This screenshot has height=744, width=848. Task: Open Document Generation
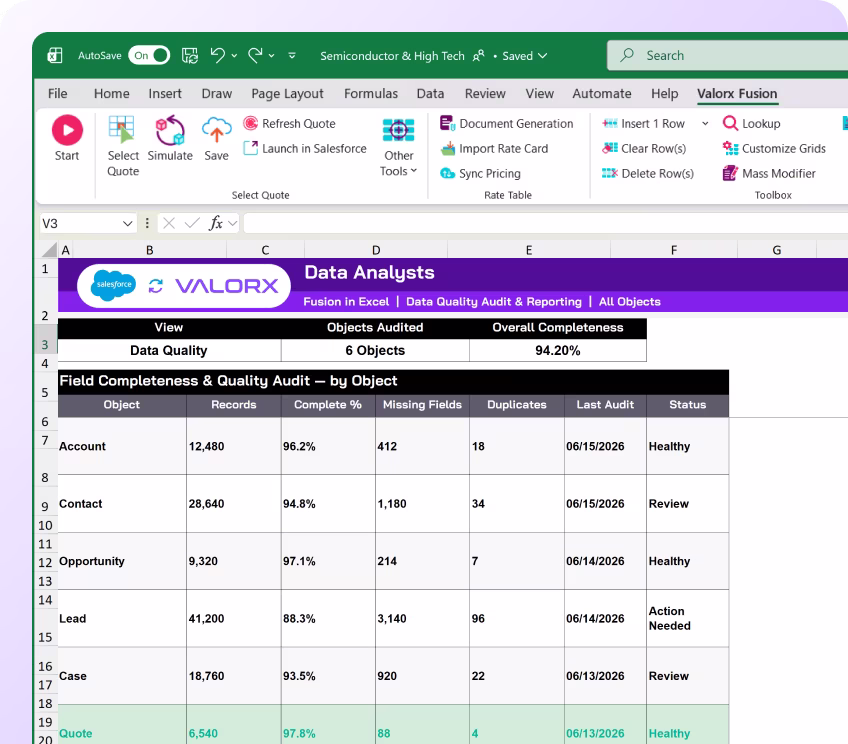[507, 123]
